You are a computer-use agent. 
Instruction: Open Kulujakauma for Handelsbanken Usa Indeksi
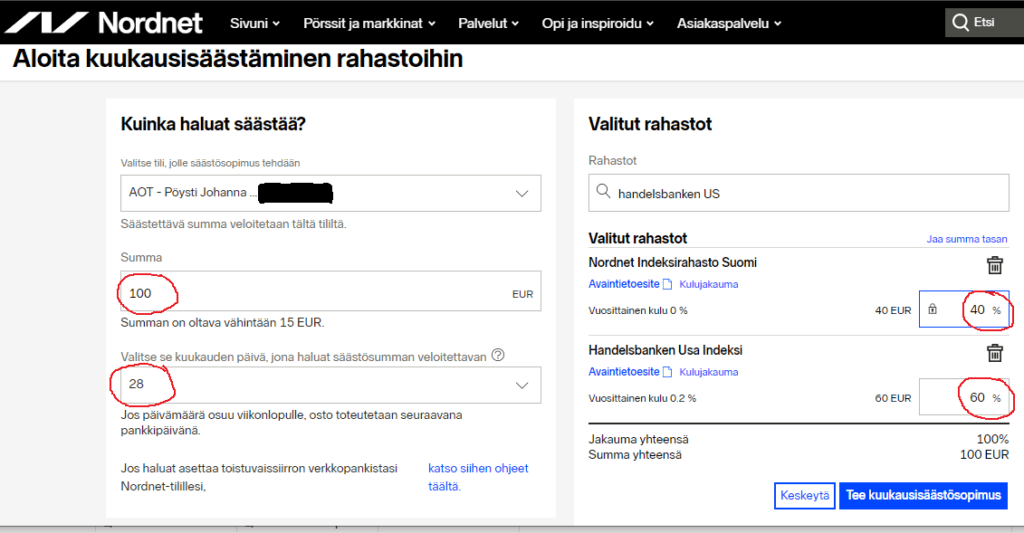[709, 372]
